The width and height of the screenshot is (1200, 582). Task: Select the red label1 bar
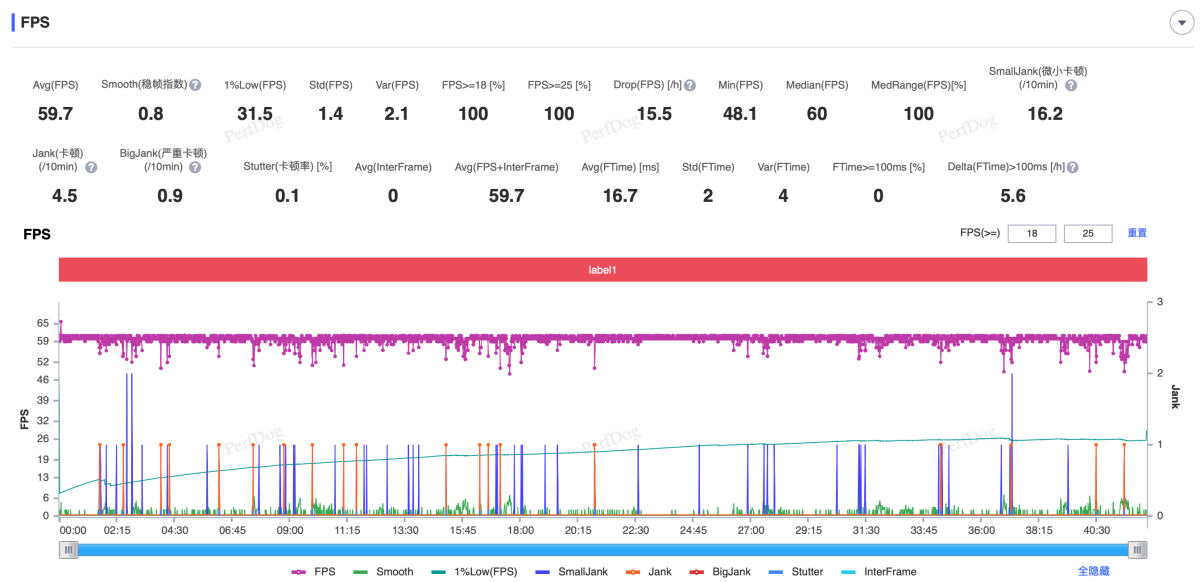[x=602, y=270]
